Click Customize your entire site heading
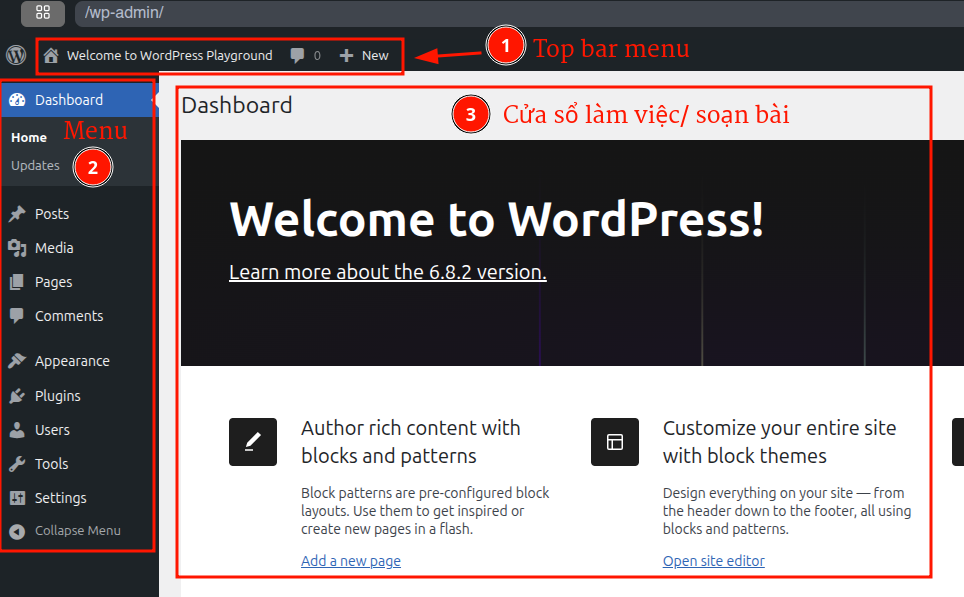This screenshot has width=964, height=597. point(780,442)
